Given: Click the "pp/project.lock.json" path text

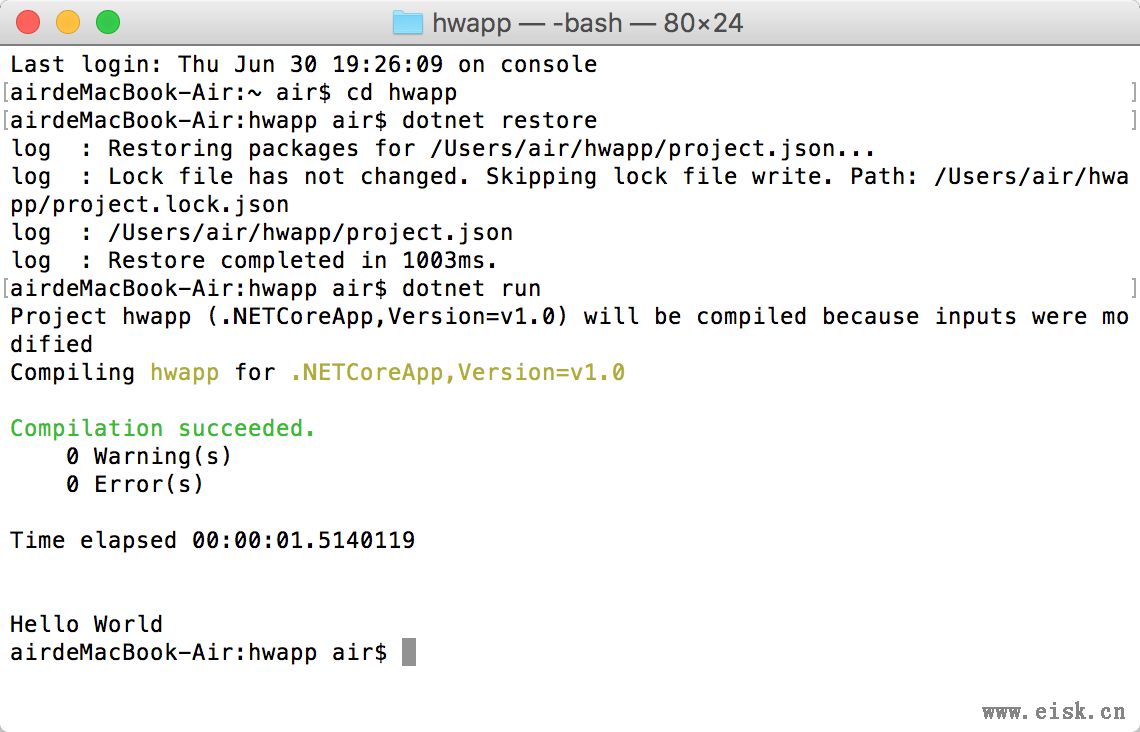Looking at the screenshot, I should pos(149,204).
